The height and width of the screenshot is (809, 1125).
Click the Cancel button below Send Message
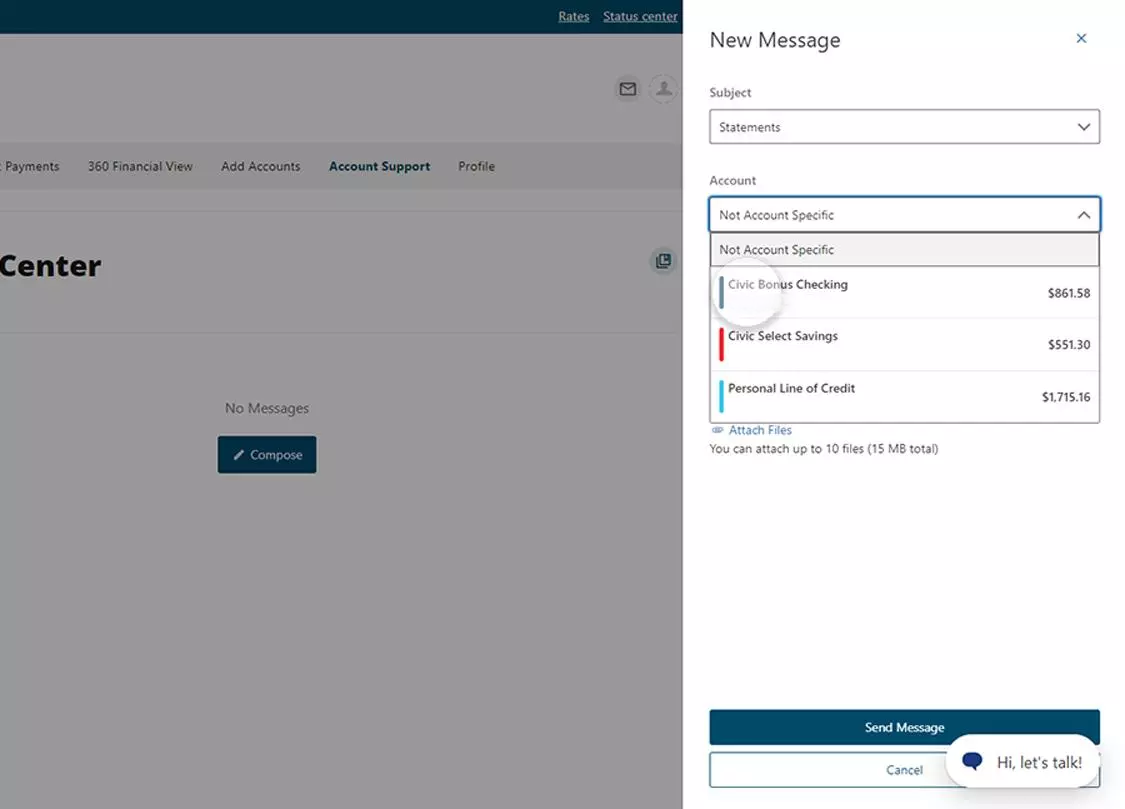point(903,770)
